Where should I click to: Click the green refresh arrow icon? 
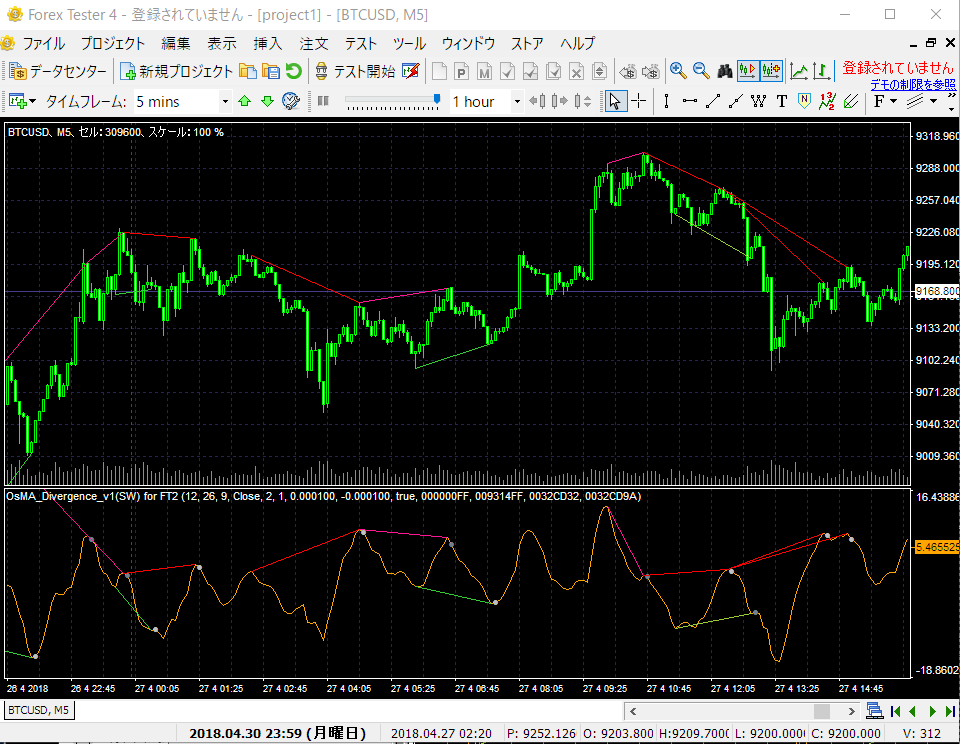click(293, 71)
